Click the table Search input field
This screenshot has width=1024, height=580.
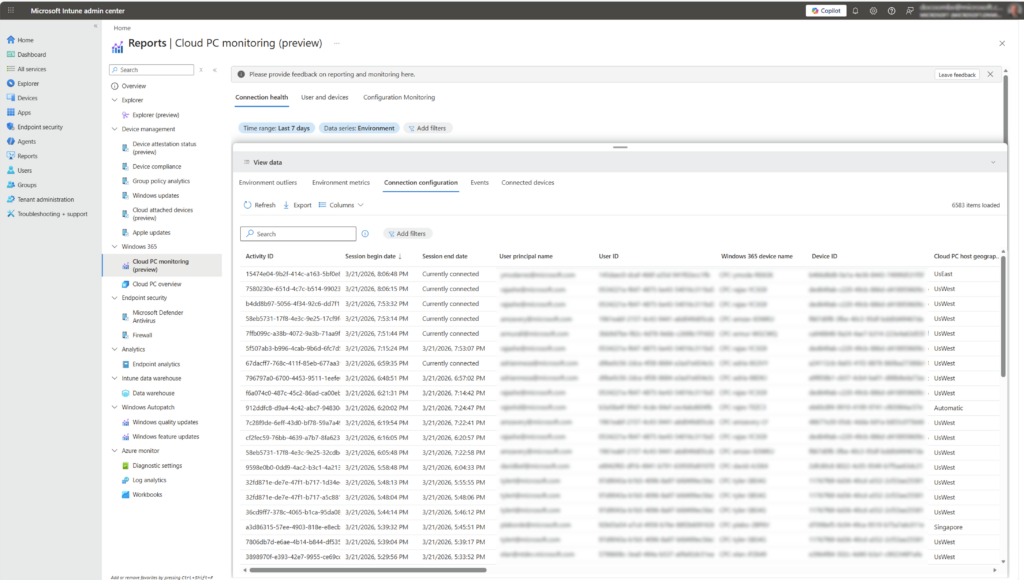pyautogui.click(x=298, y=234)
